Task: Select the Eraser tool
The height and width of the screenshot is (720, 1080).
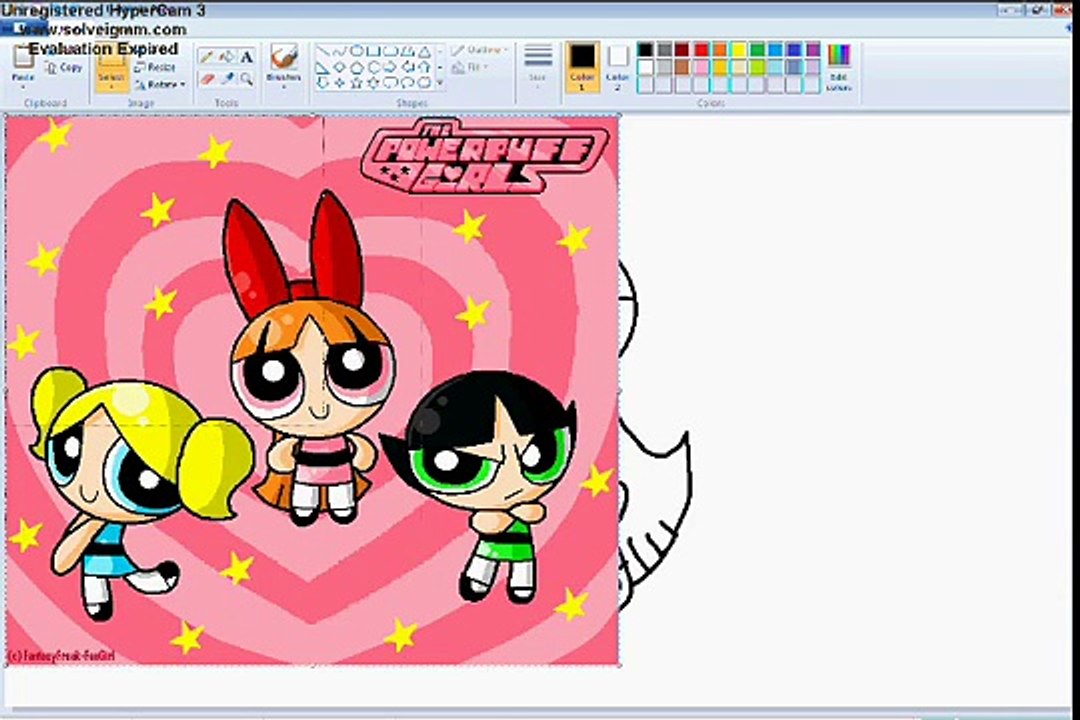Action: 207,79
